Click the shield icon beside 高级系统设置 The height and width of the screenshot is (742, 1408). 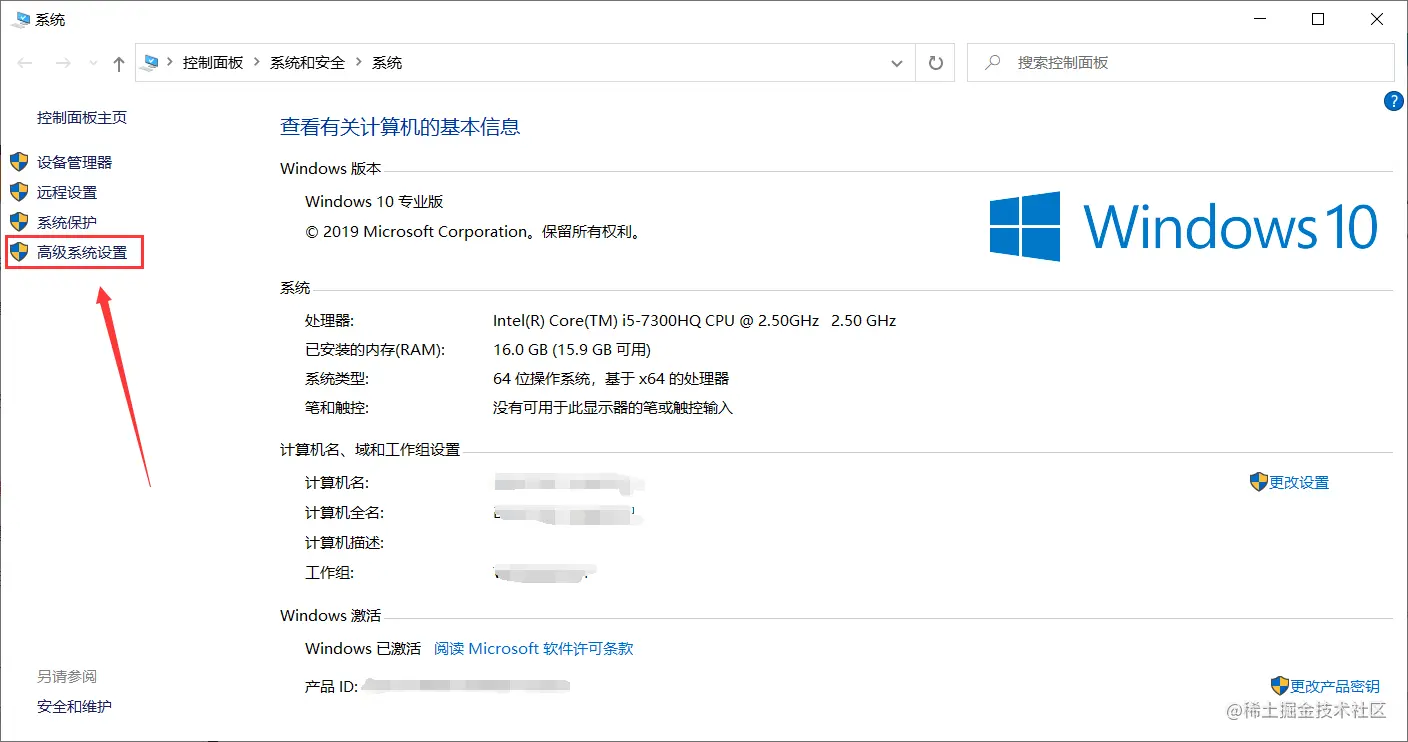coord(19,252)
